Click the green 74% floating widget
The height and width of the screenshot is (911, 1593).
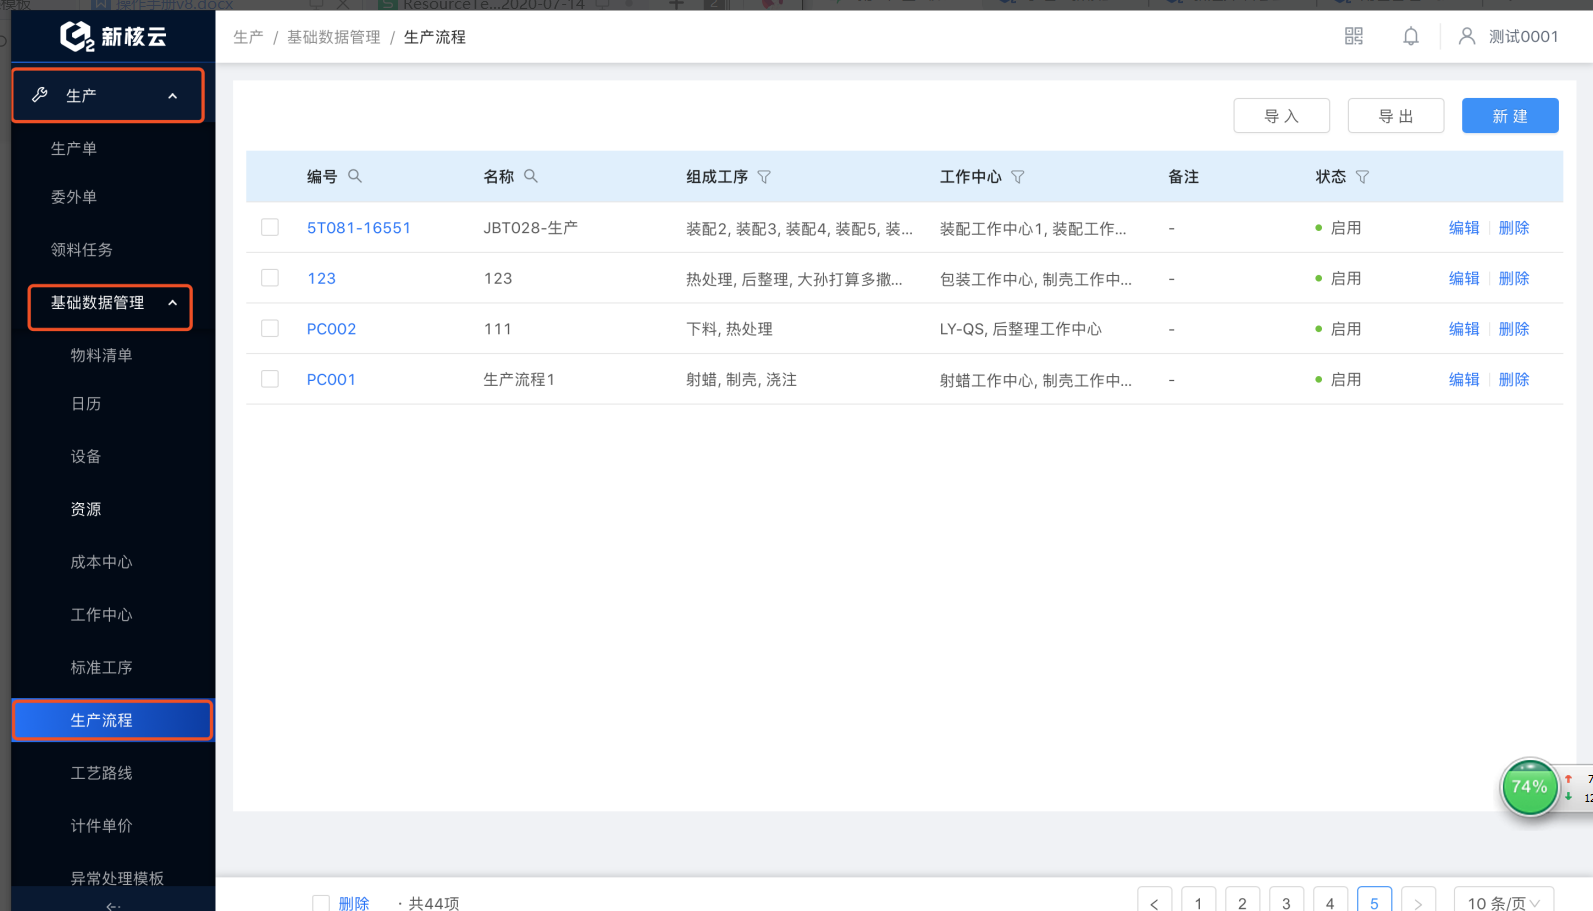pos(1529,787)
